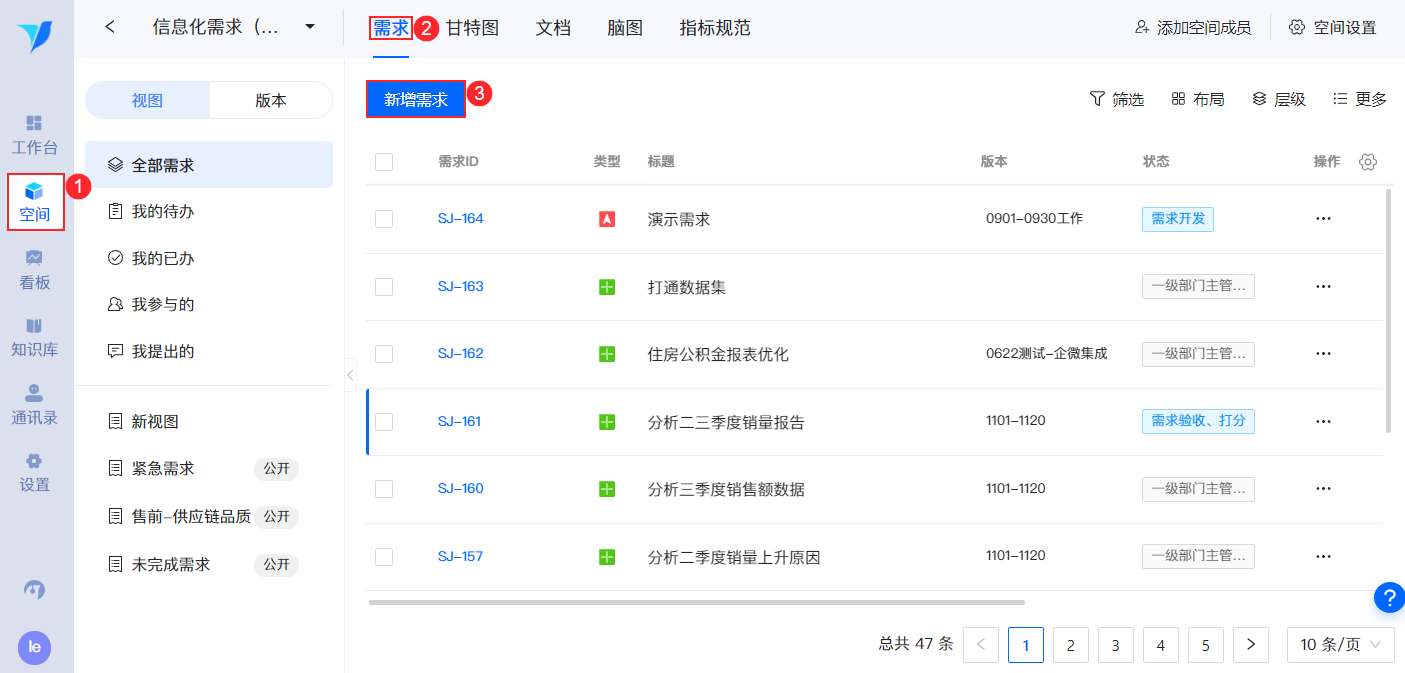Select the header select-all checkbox

(x=384, y=162)
